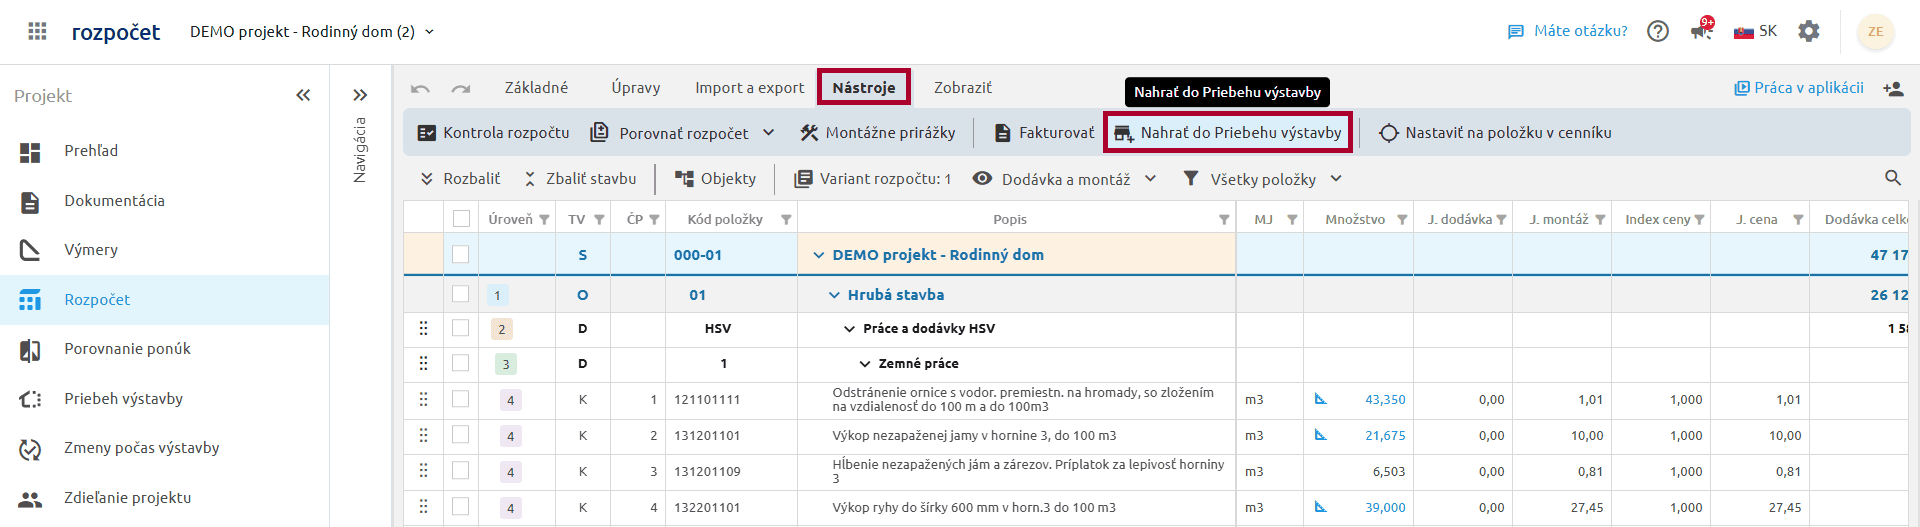Redo the last action
1920x527 pixels.
click(x=460, y=89)
